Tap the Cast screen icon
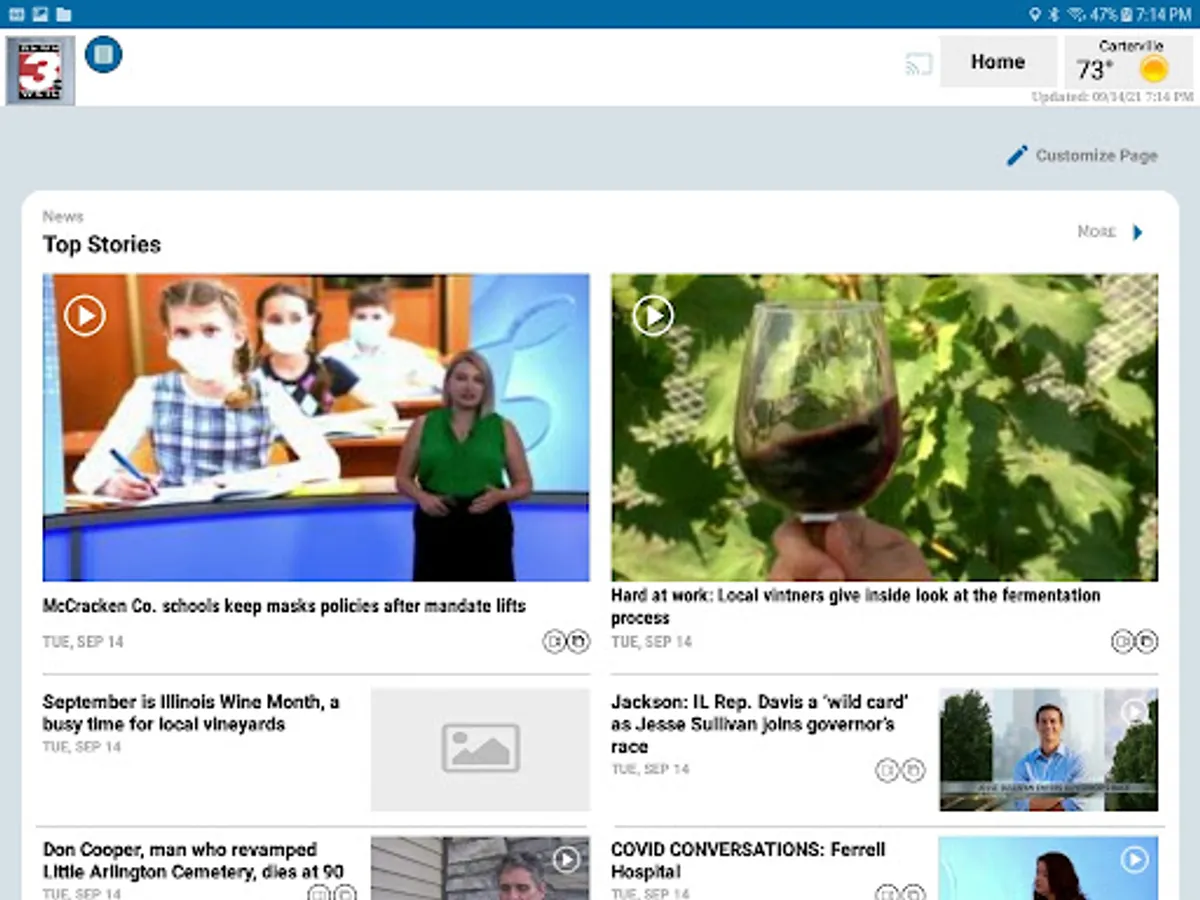Image resolution: width=1200 pixels, height=900 pixels. click(918, 65)
